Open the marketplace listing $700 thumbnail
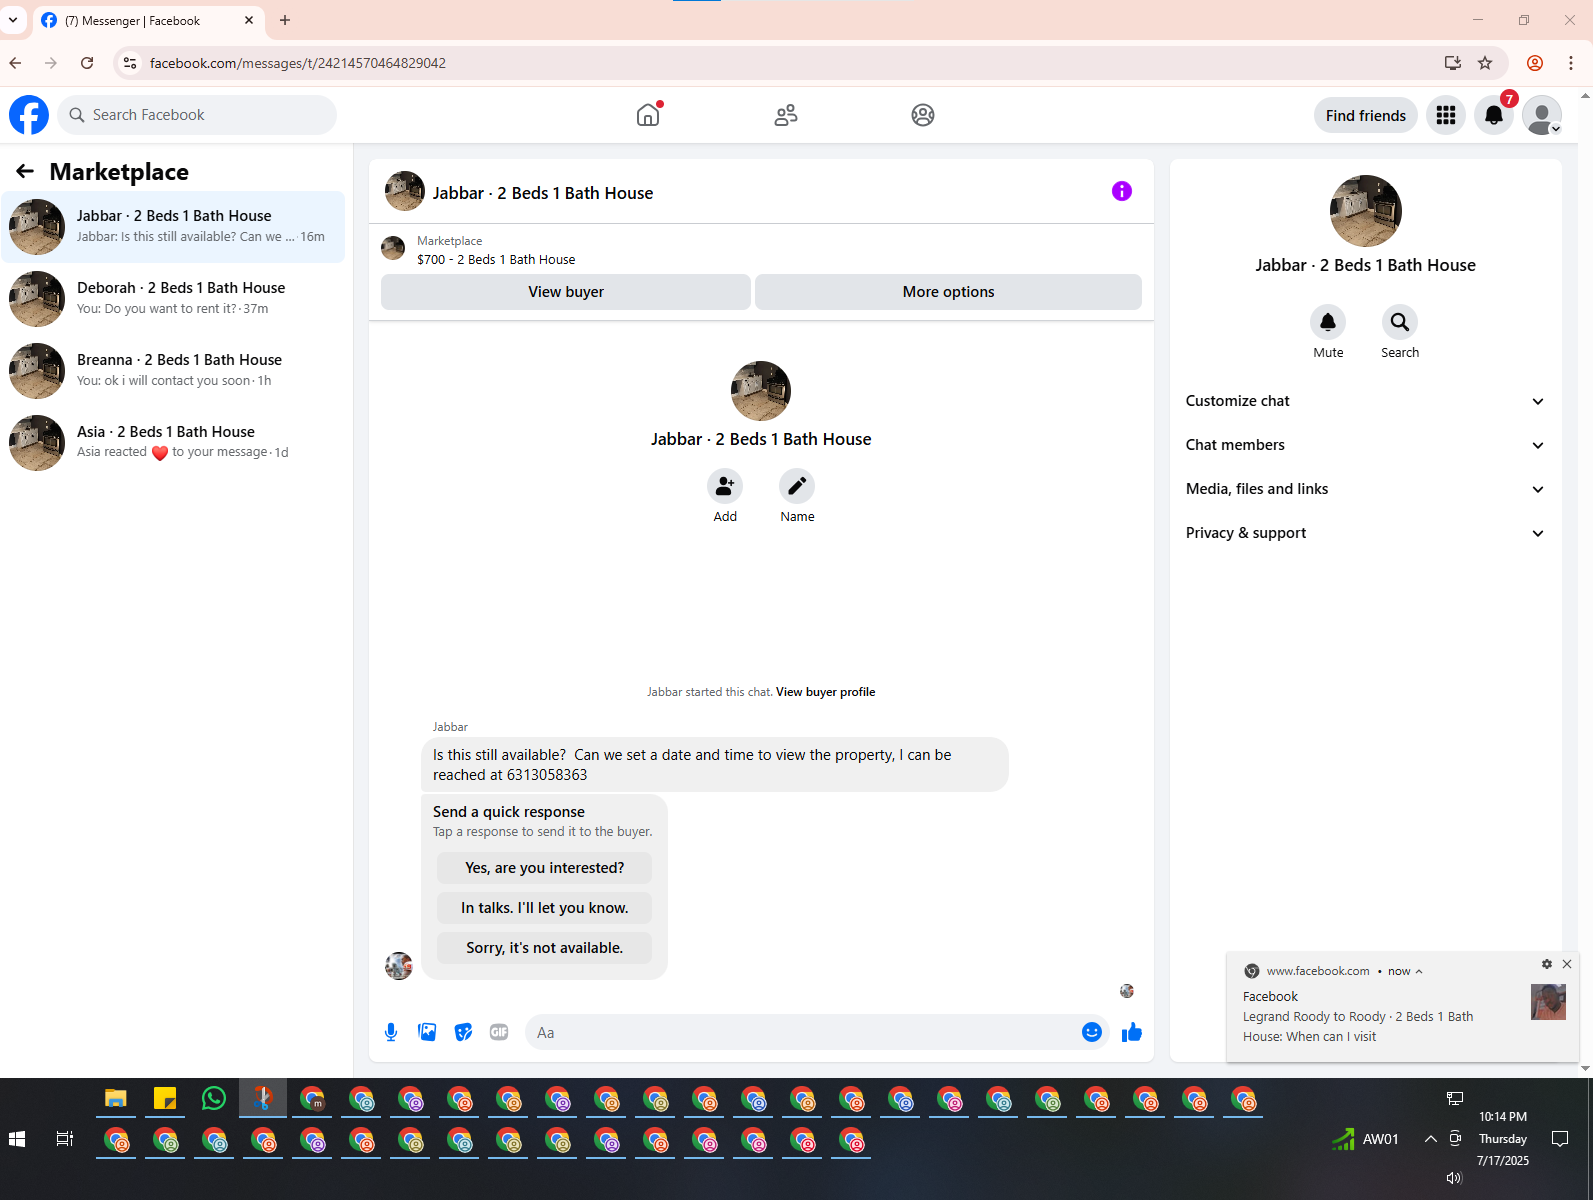Viewport: 1593px width, 1200px height. pos(393,248)
